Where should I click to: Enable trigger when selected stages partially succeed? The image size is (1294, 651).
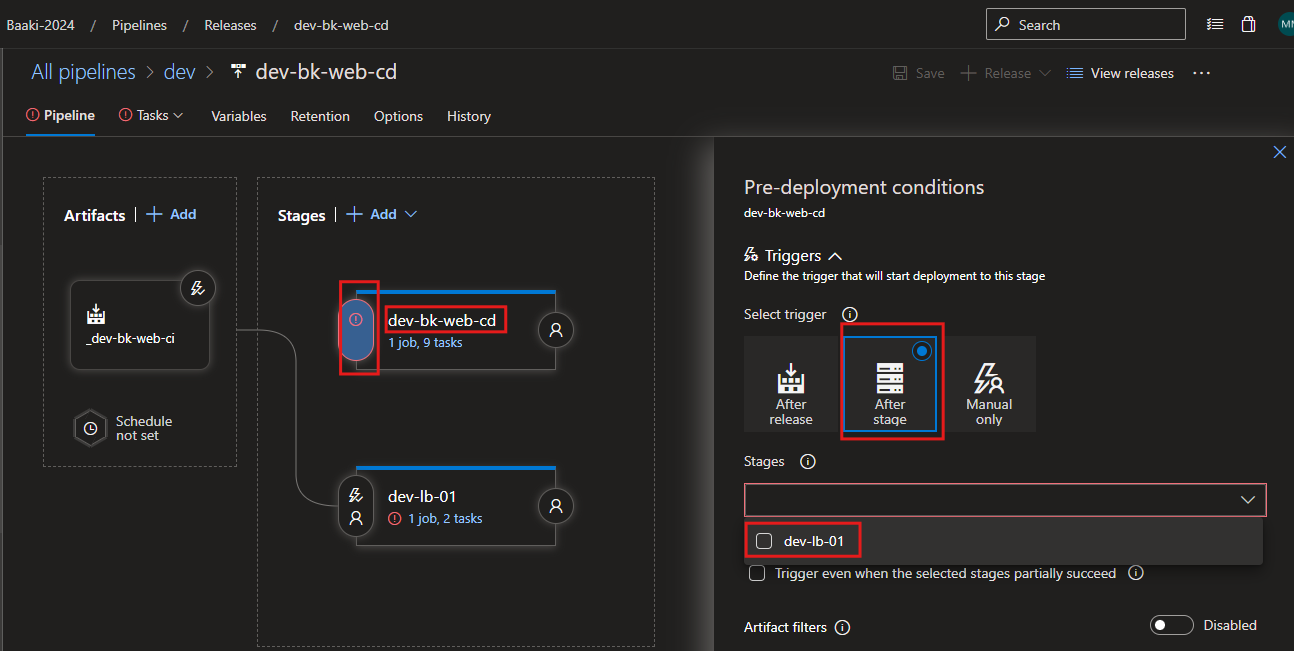[757, 573]
